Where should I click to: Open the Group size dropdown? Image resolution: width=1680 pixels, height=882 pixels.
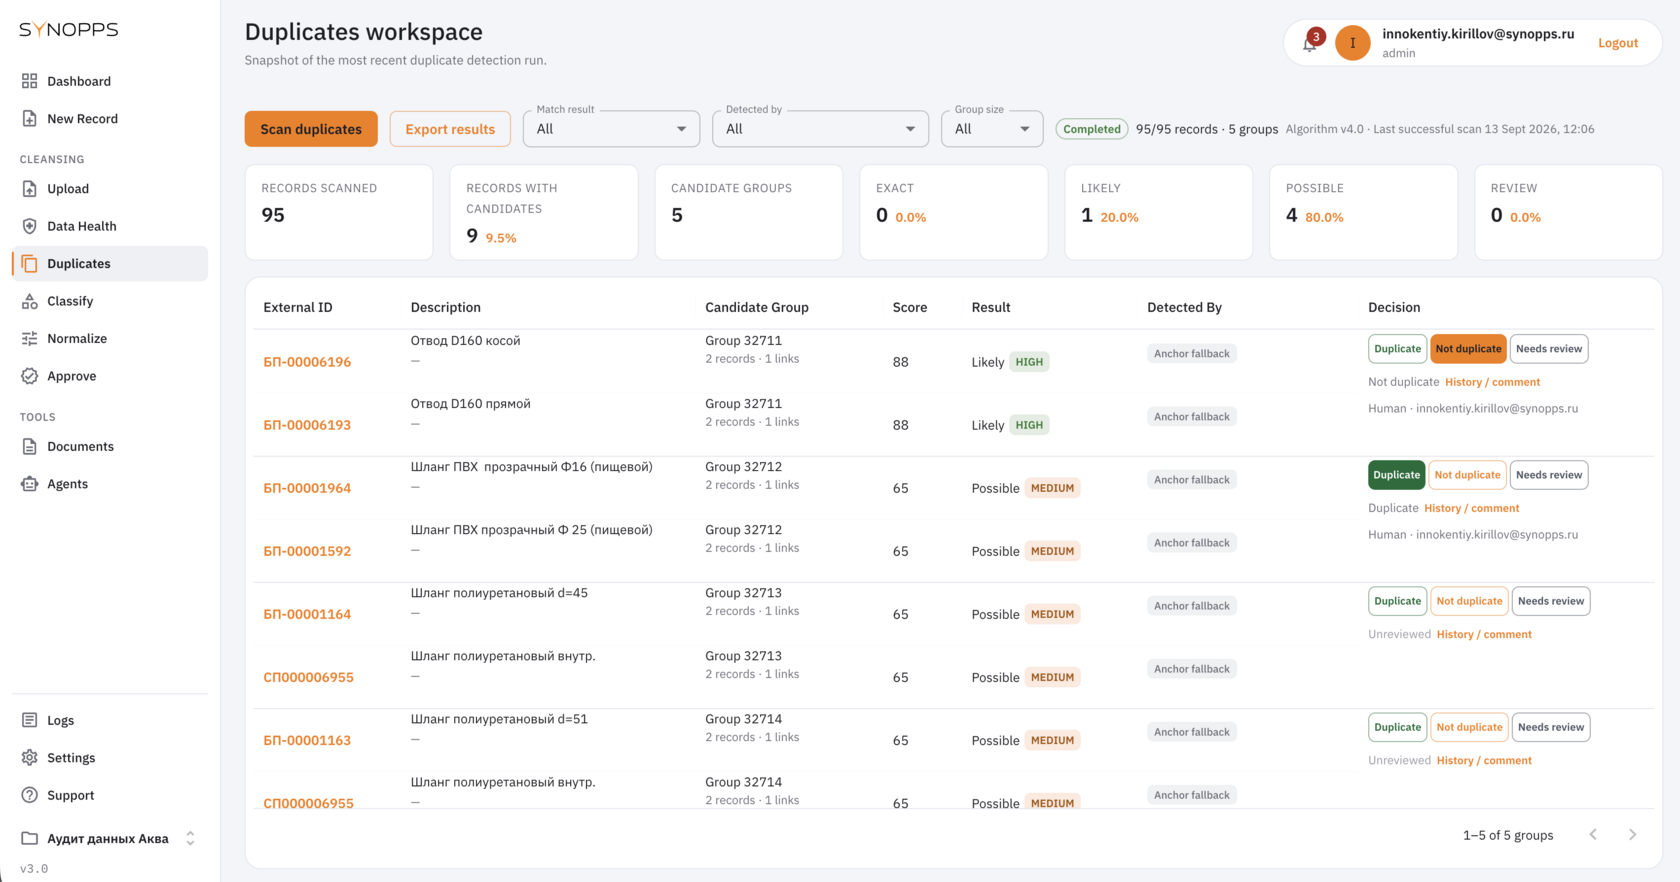click(x=992, y=129)
